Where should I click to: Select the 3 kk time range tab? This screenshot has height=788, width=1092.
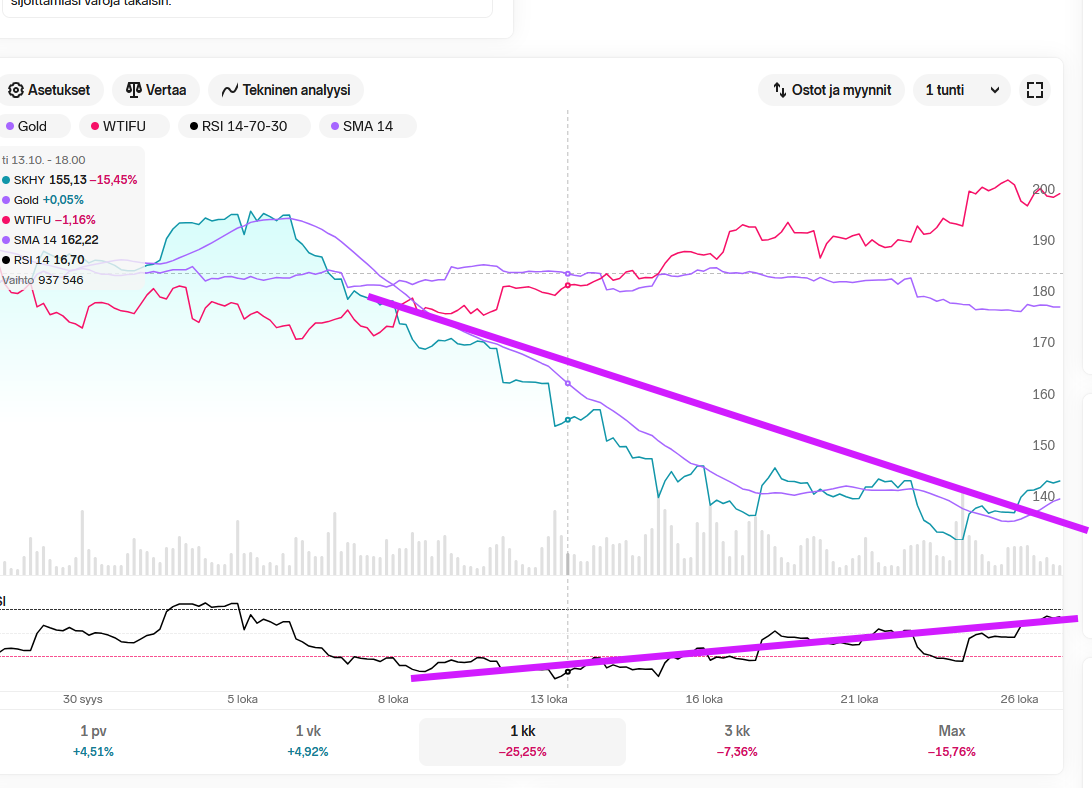737,741
